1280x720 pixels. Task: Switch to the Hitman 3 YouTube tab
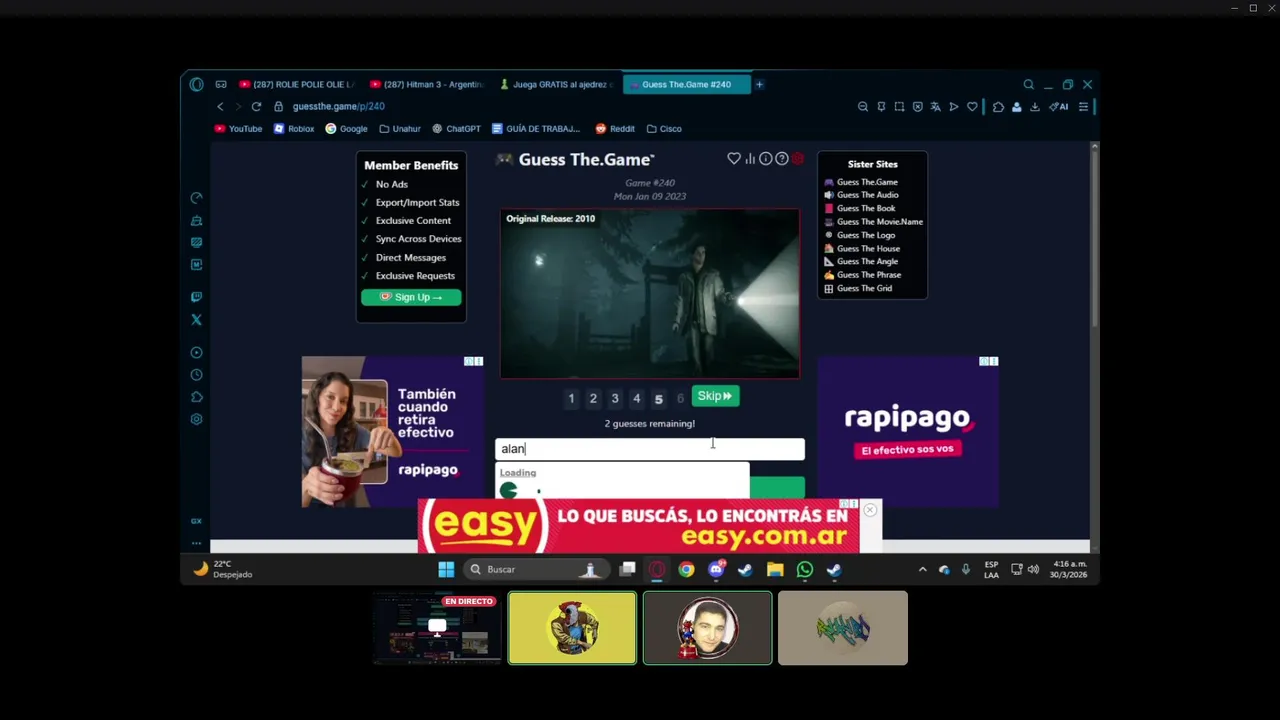click(x=427, y=85)
